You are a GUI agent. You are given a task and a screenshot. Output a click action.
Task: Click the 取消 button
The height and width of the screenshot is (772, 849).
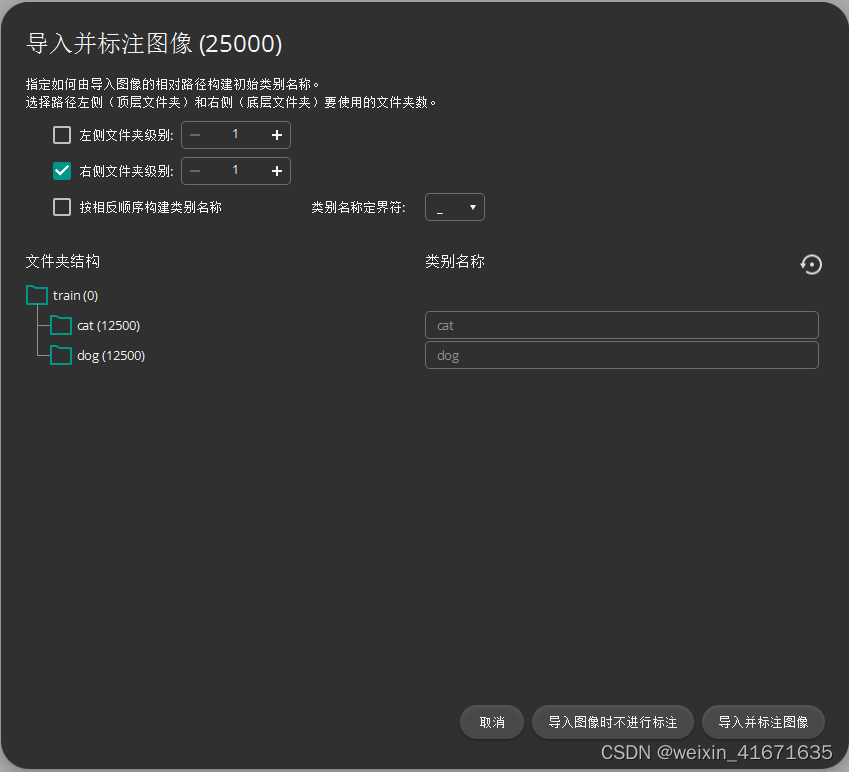(x=492, y=722)
